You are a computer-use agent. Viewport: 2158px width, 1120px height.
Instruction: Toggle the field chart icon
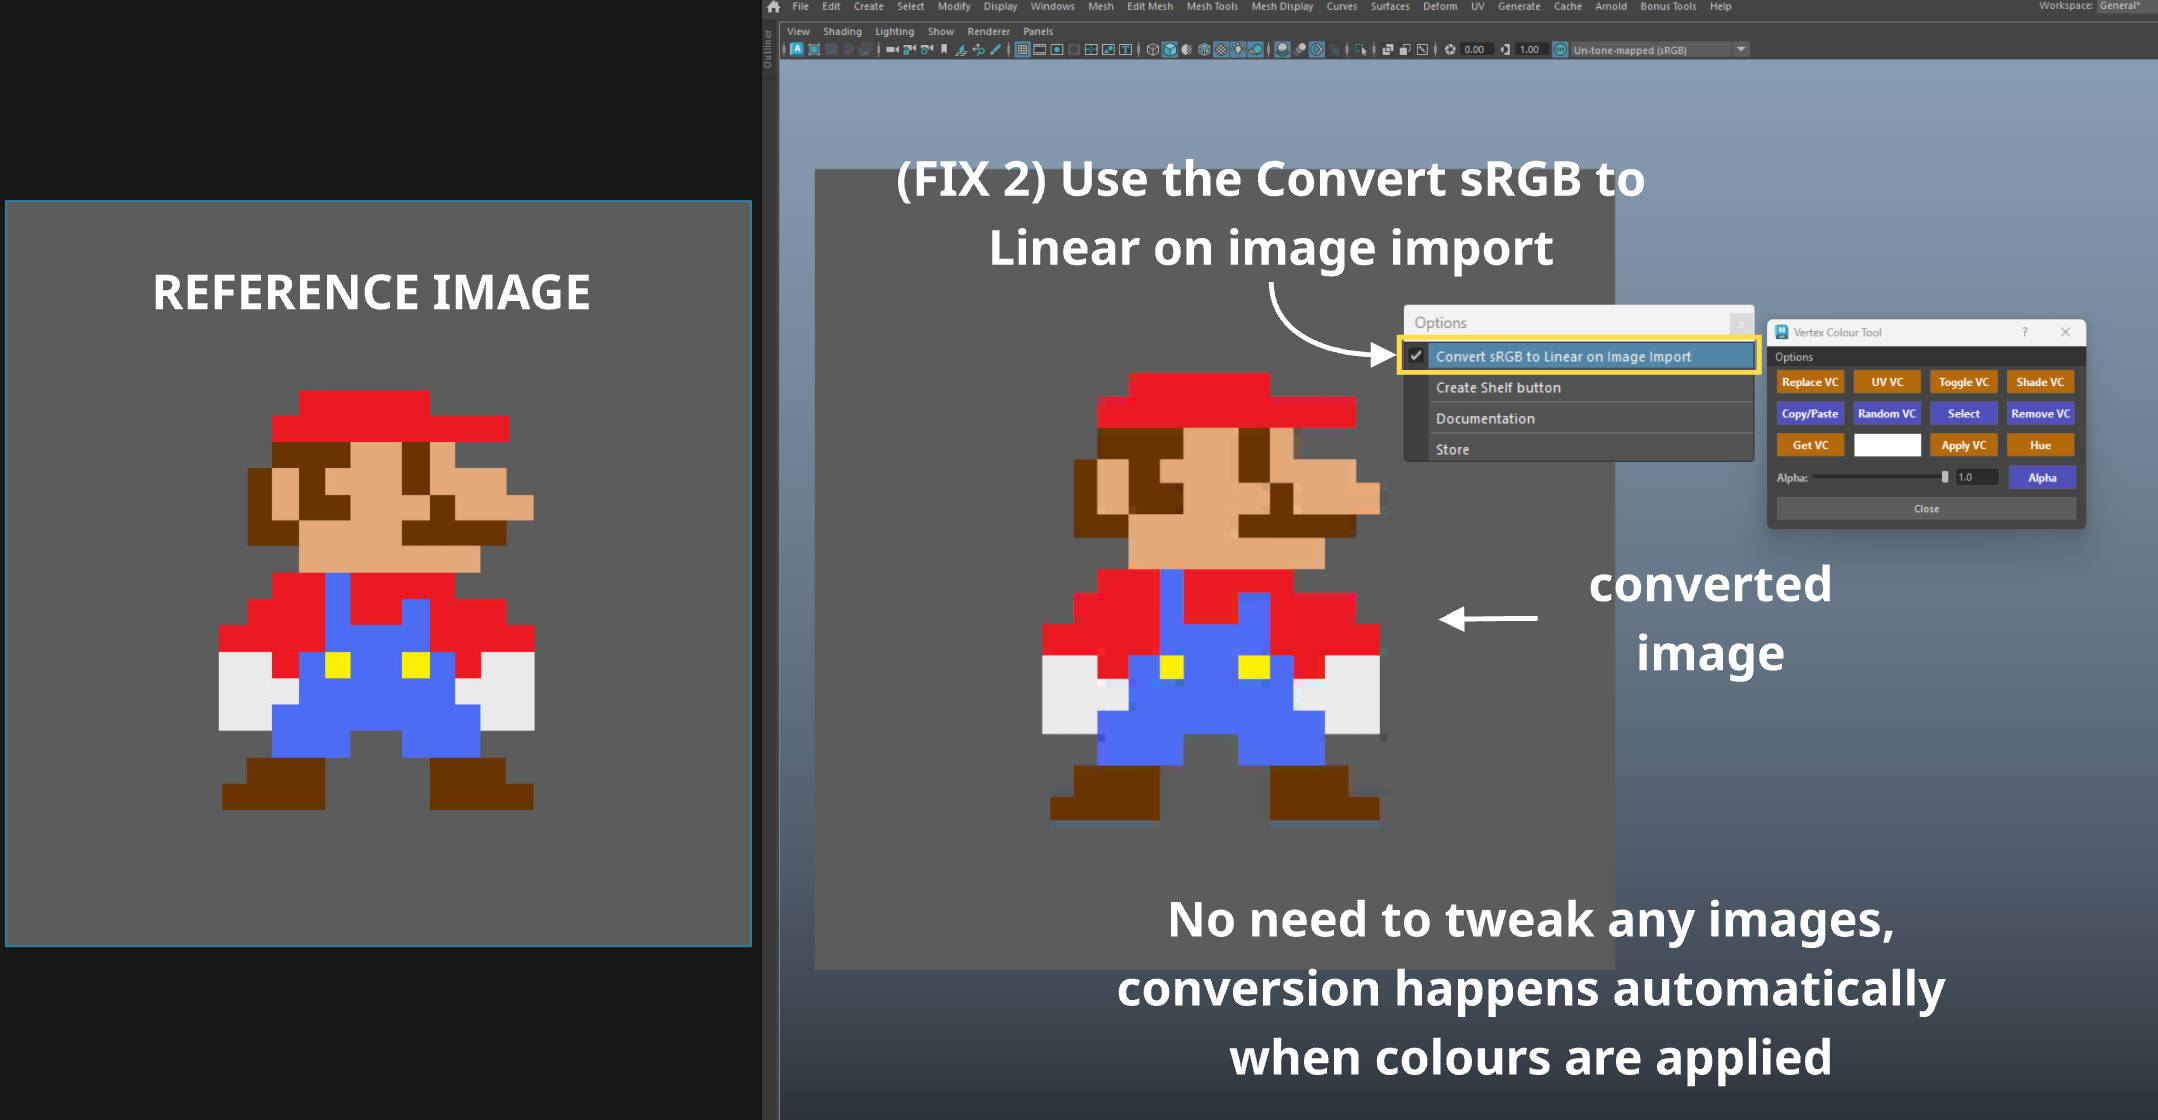coord(1091,50)
